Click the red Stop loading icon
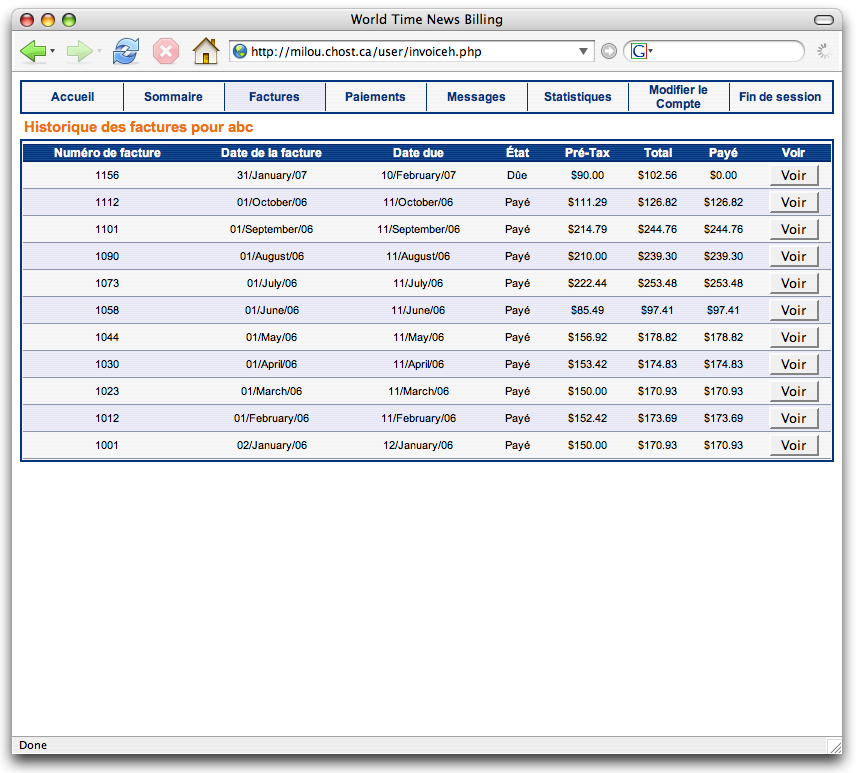860x773 pixels. tap(166, 51)
